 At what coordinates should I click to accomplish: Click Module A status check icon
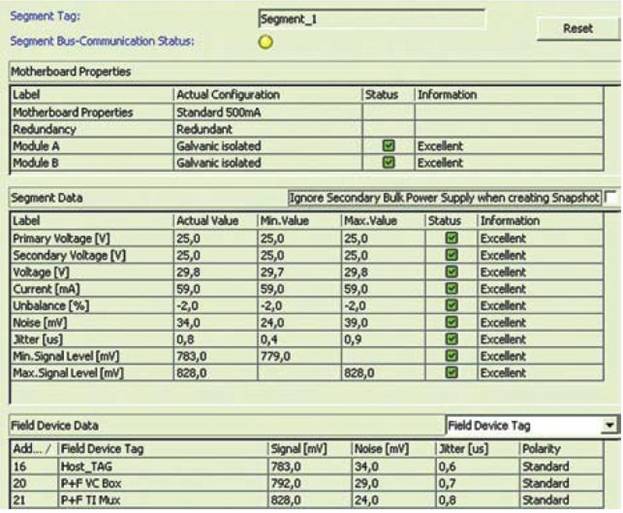(x=388, y=146)
